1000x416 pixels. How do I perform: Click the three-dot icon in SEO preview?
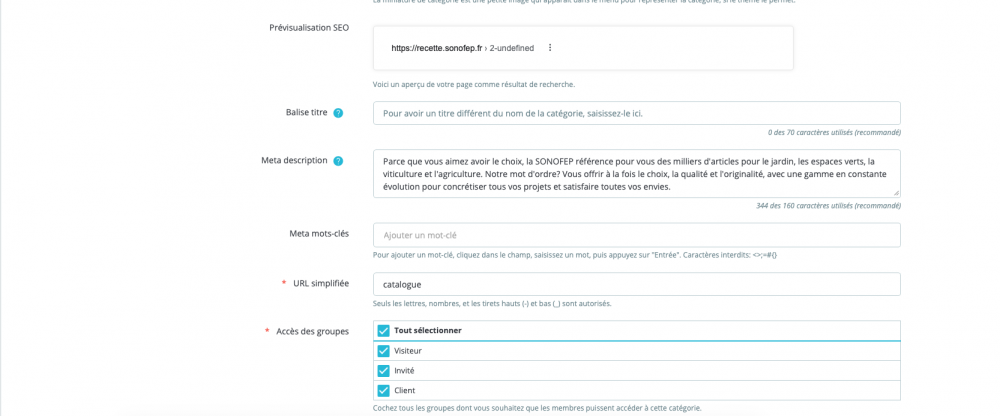[550, 48]
